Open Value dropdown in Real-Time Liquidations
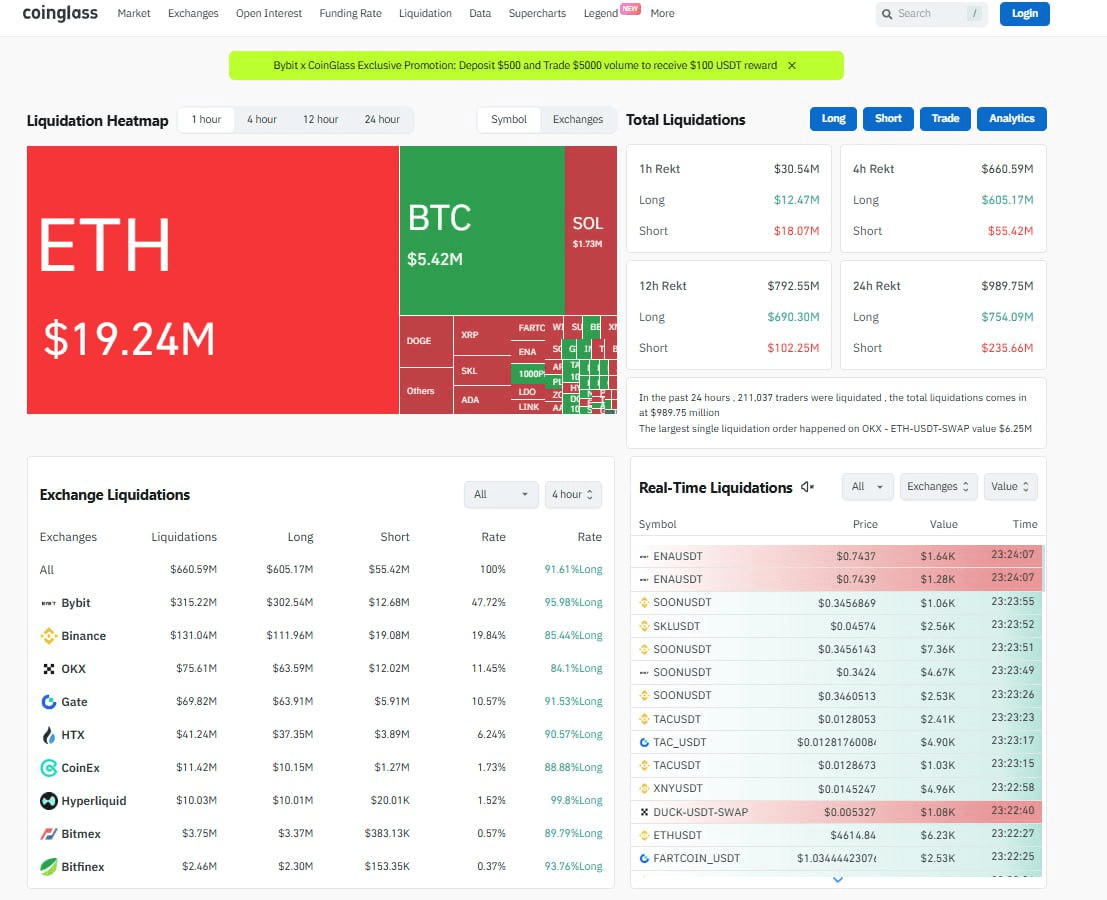The width and height of the screenshot is (1107, 900). (1010, 486)
